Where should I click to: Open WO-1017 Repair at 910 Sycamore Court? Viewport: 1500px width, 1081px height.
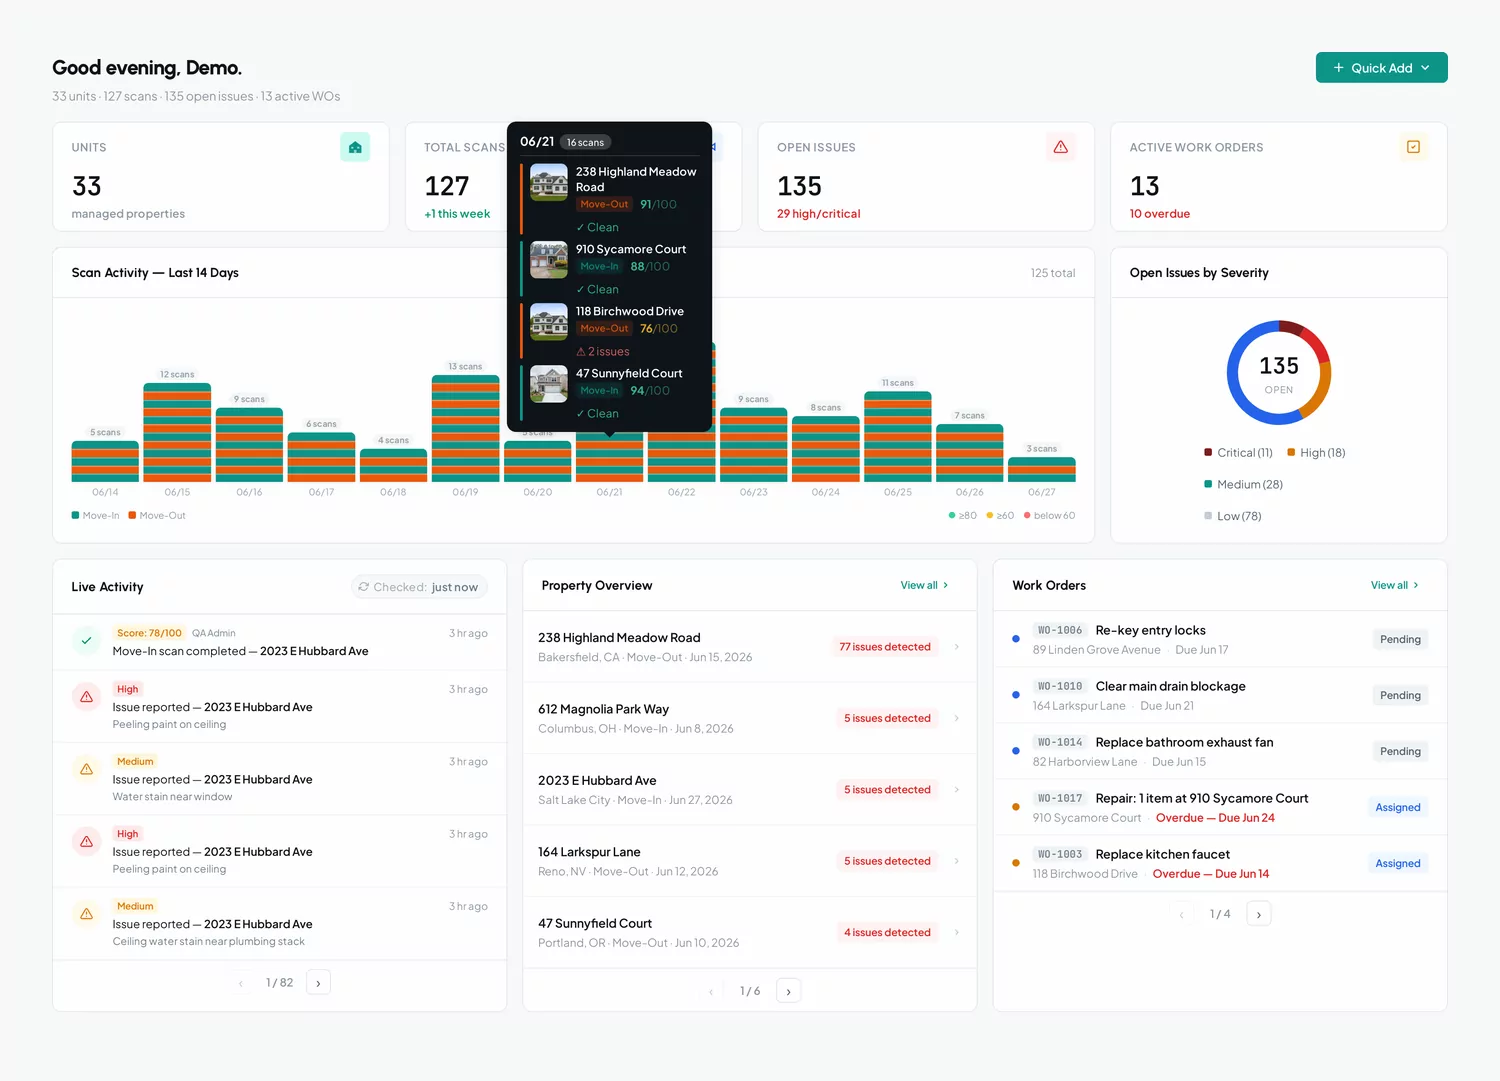[1220, 807]
